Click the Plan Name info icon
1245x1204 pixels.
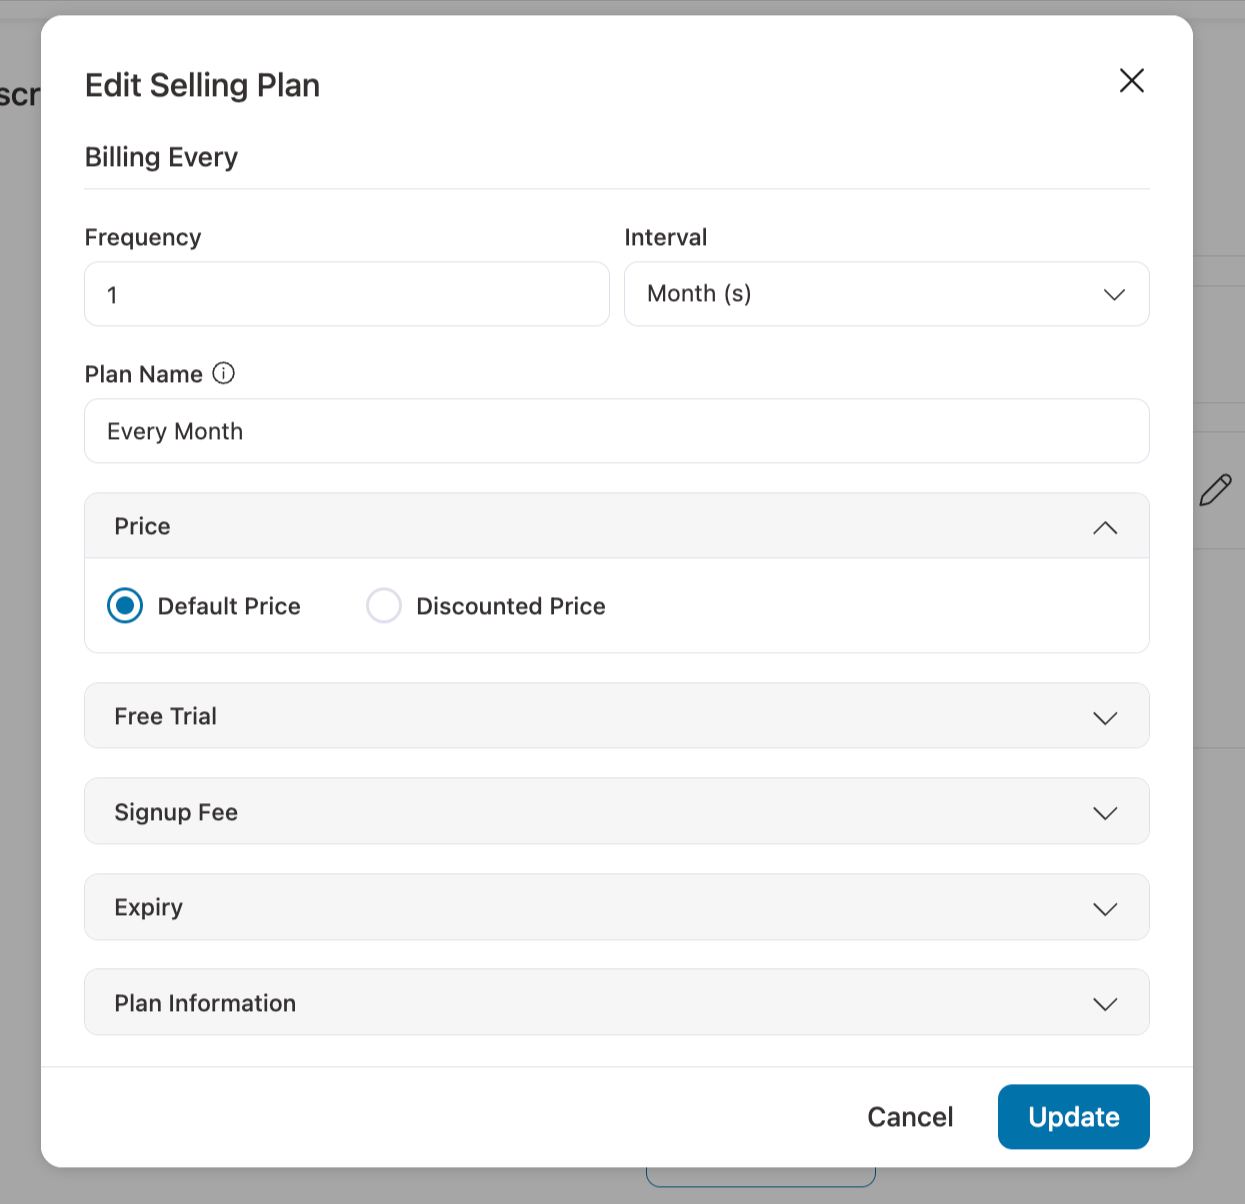point(225,373)
